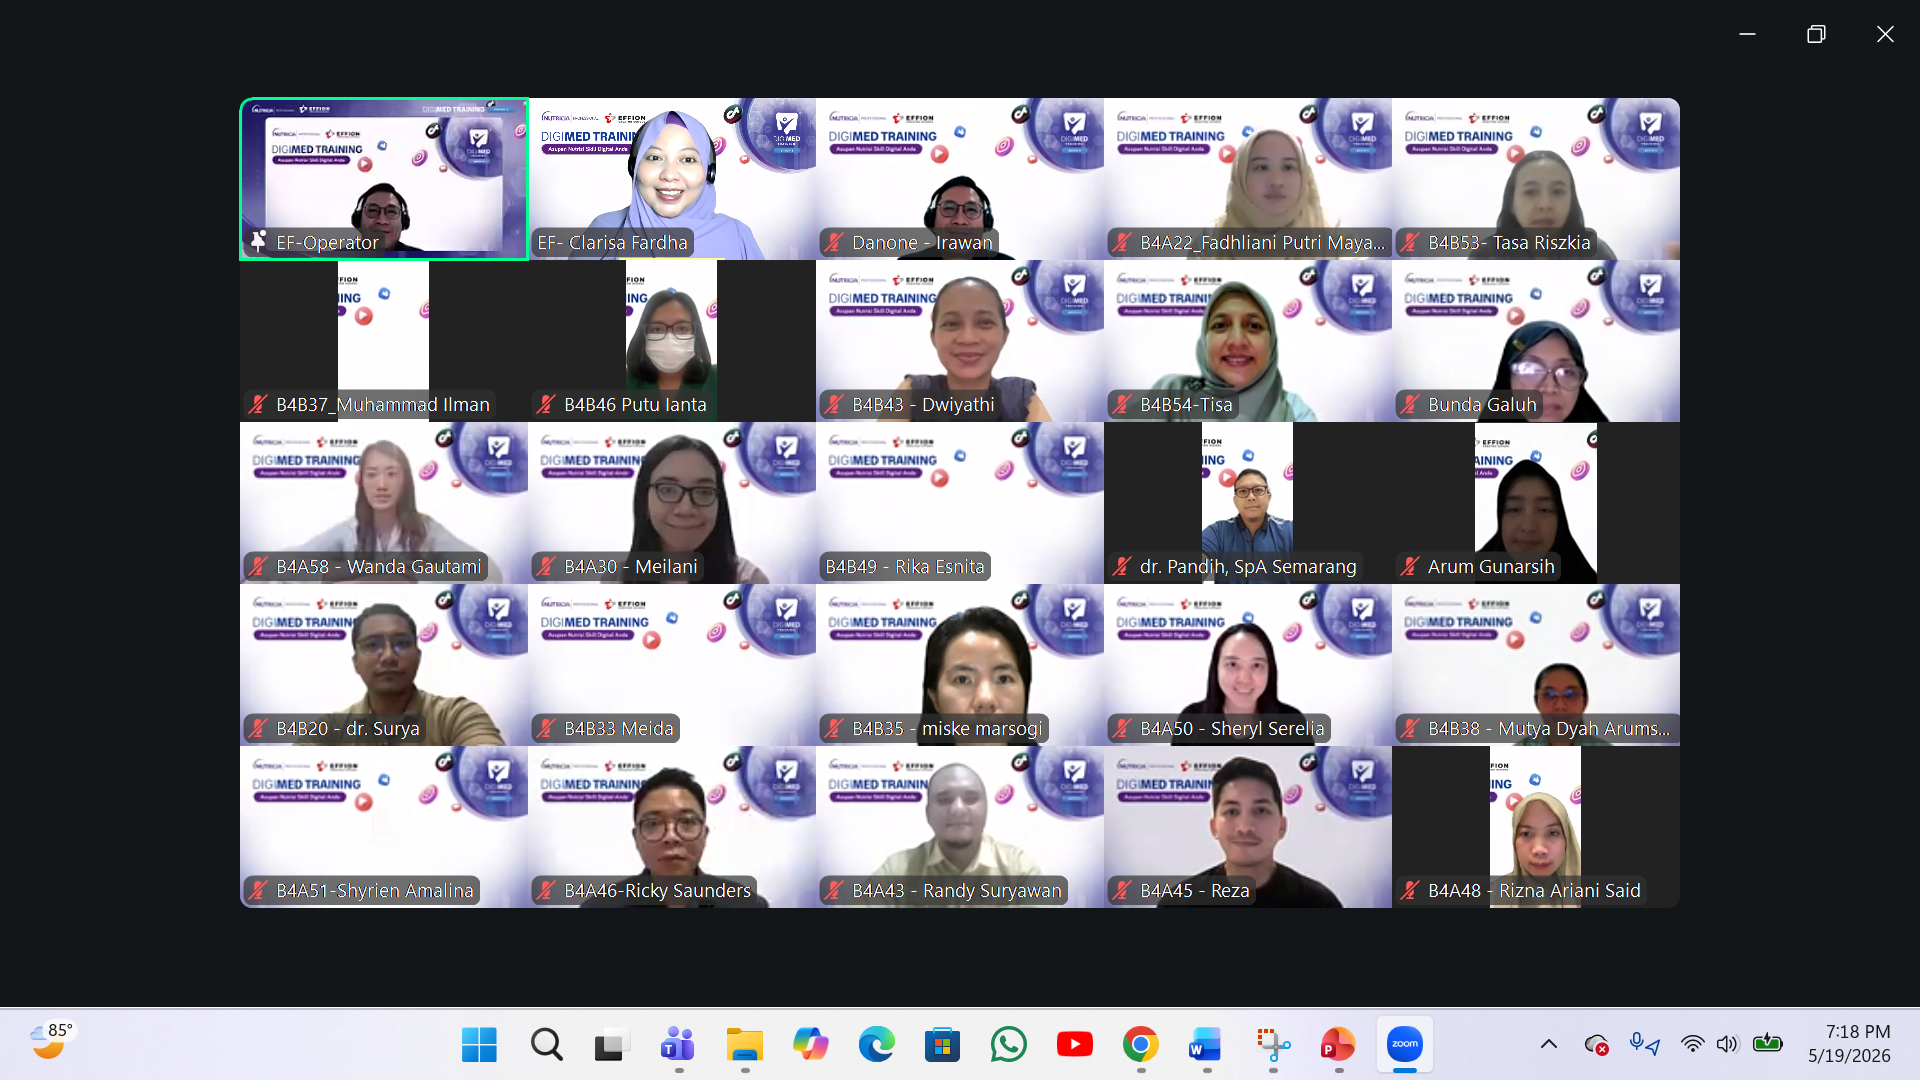The height and width of the screenshot is (1080, 1920).
Task: Select B4B20 - dr. Surya video tile
Action: click(384, 665)
